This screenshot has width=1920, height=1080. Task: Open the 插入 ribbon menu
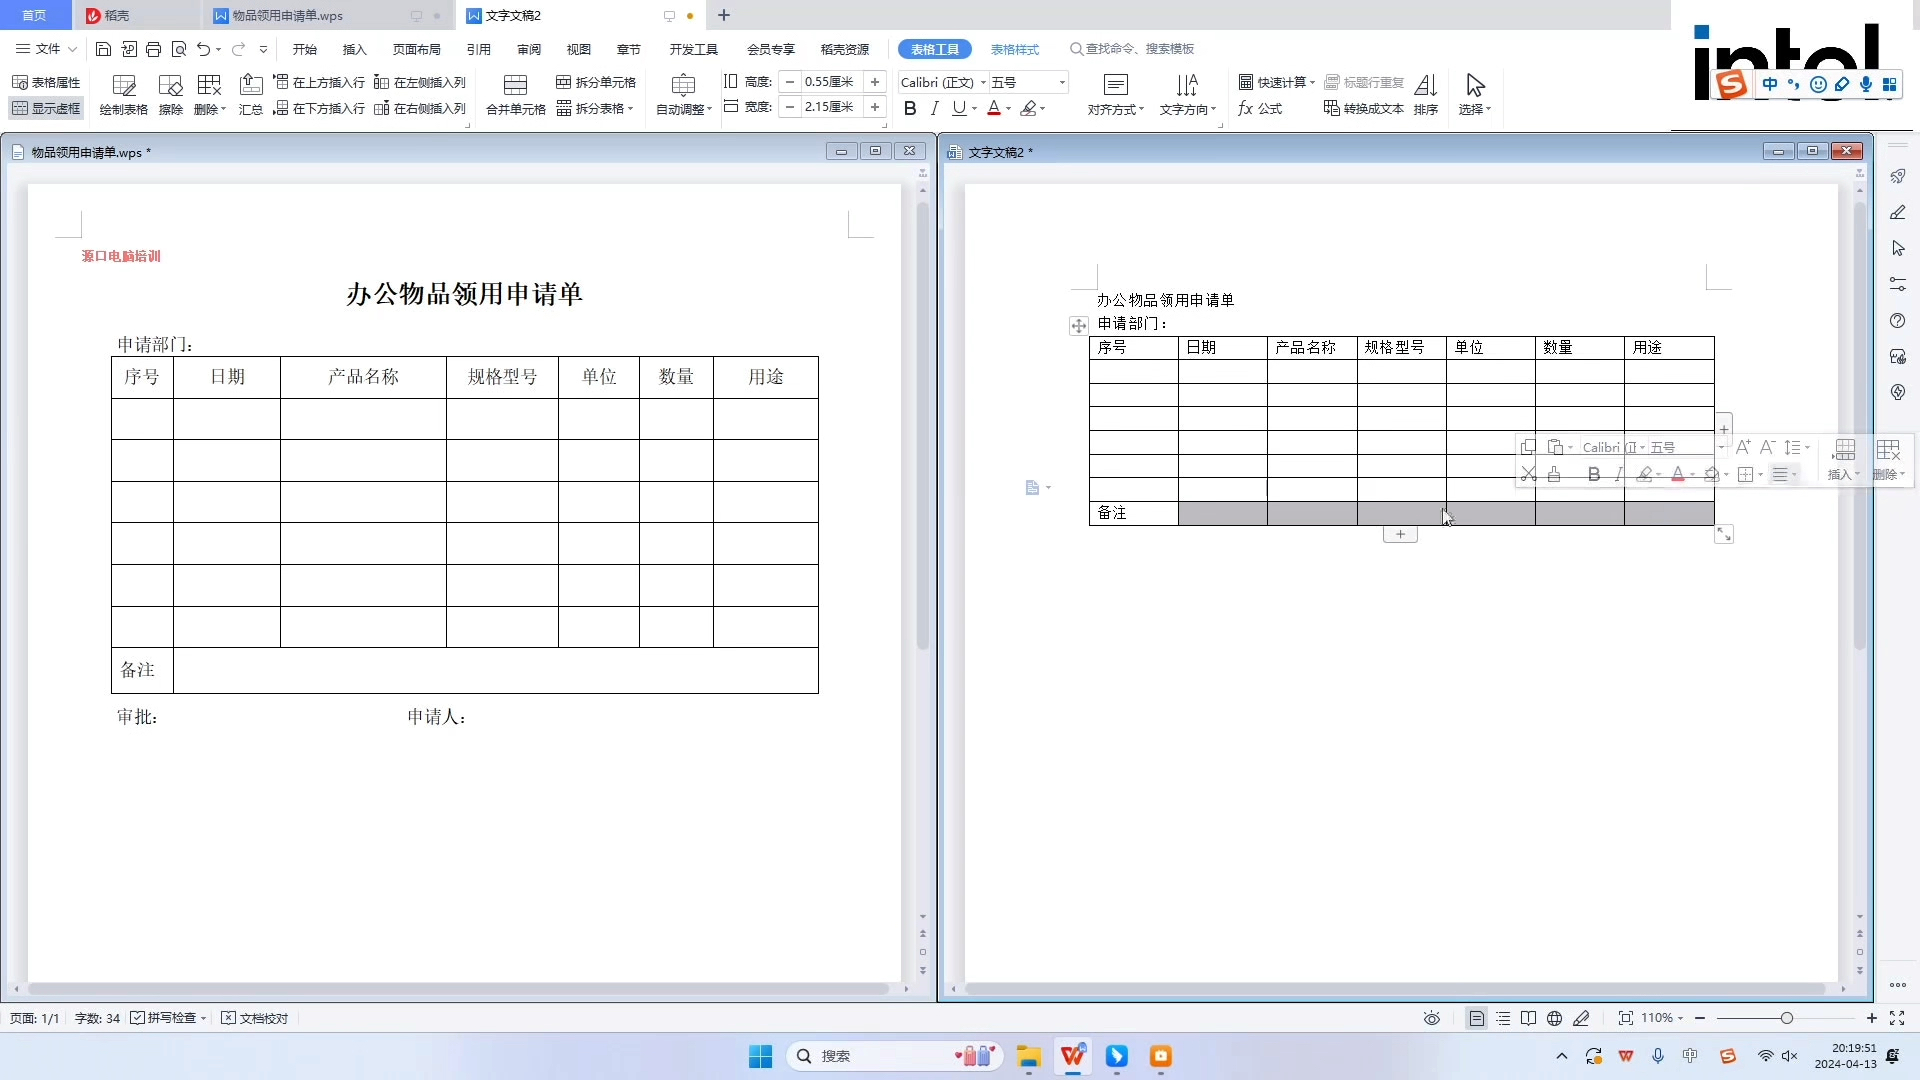(x=354, y=49)
